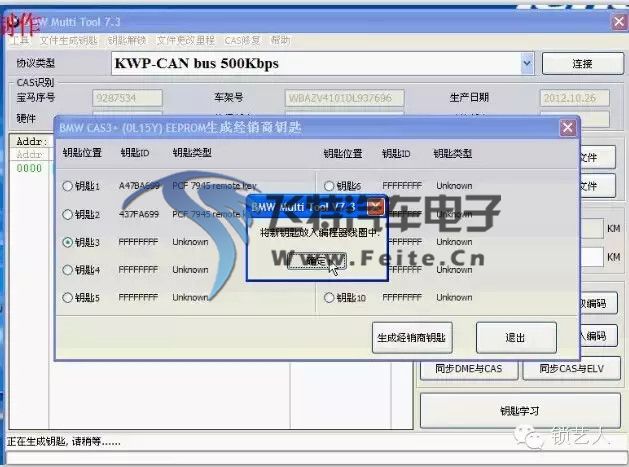Viewport: 629px width, 467px height.
Task: Select the 钥匙4 radio button
Action: coord(67,270)
